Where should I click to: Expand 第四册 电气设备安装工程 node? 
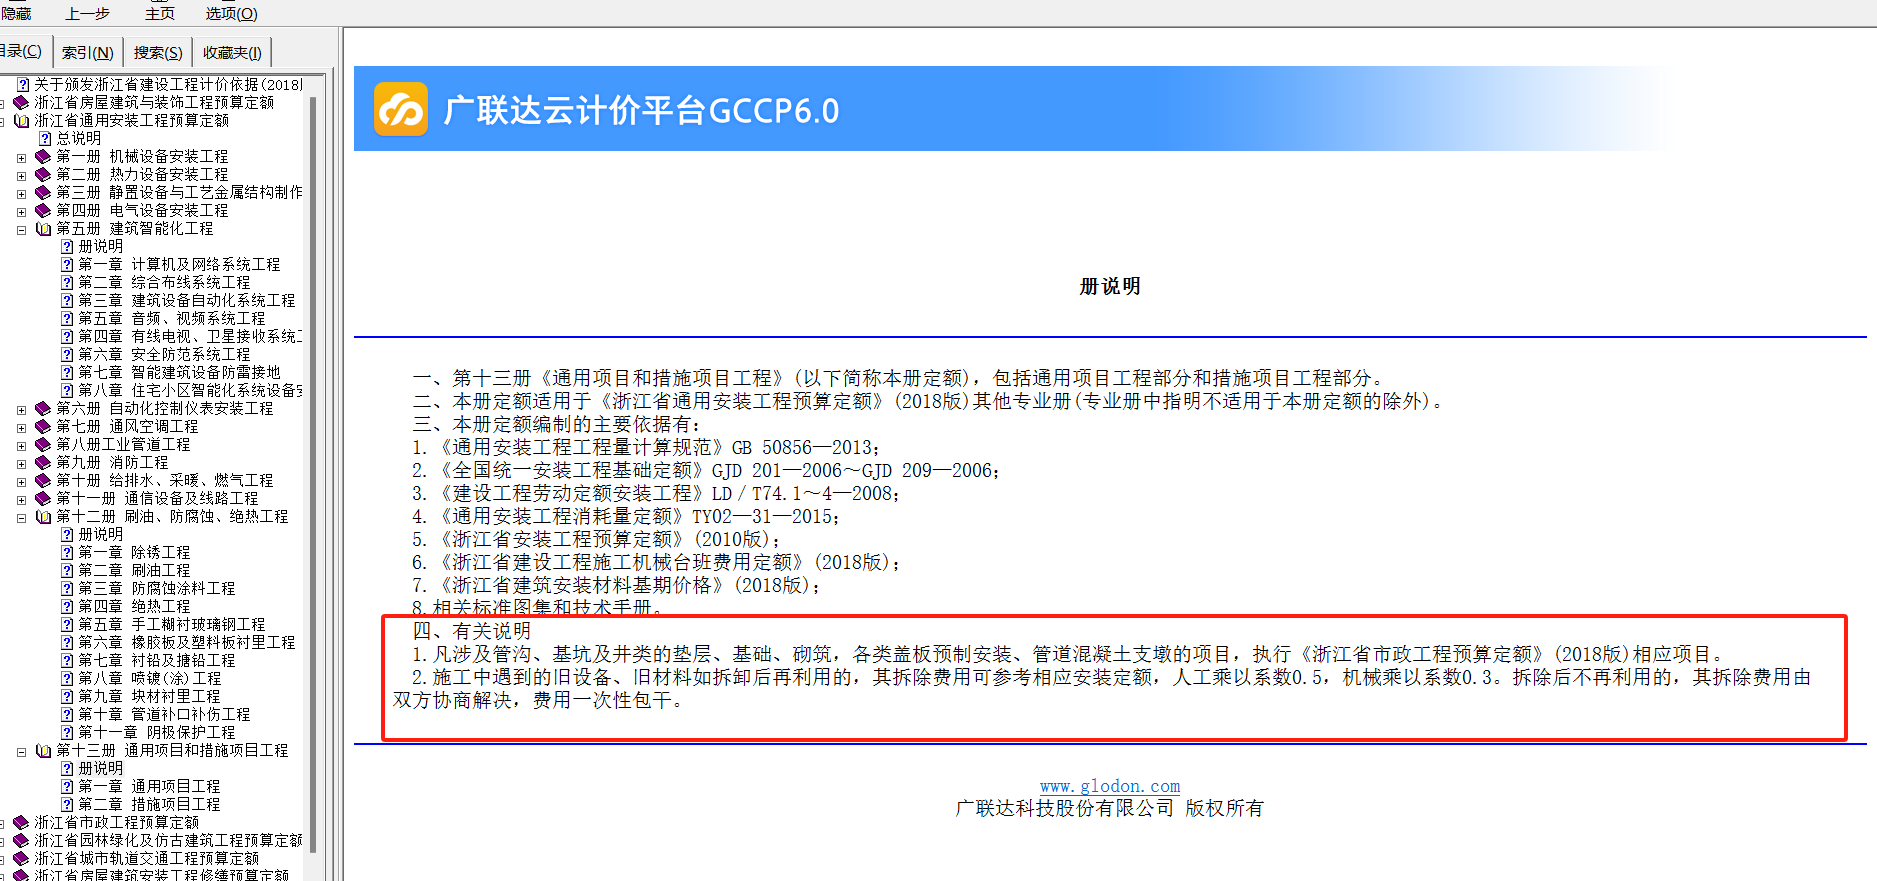(21, 211)
